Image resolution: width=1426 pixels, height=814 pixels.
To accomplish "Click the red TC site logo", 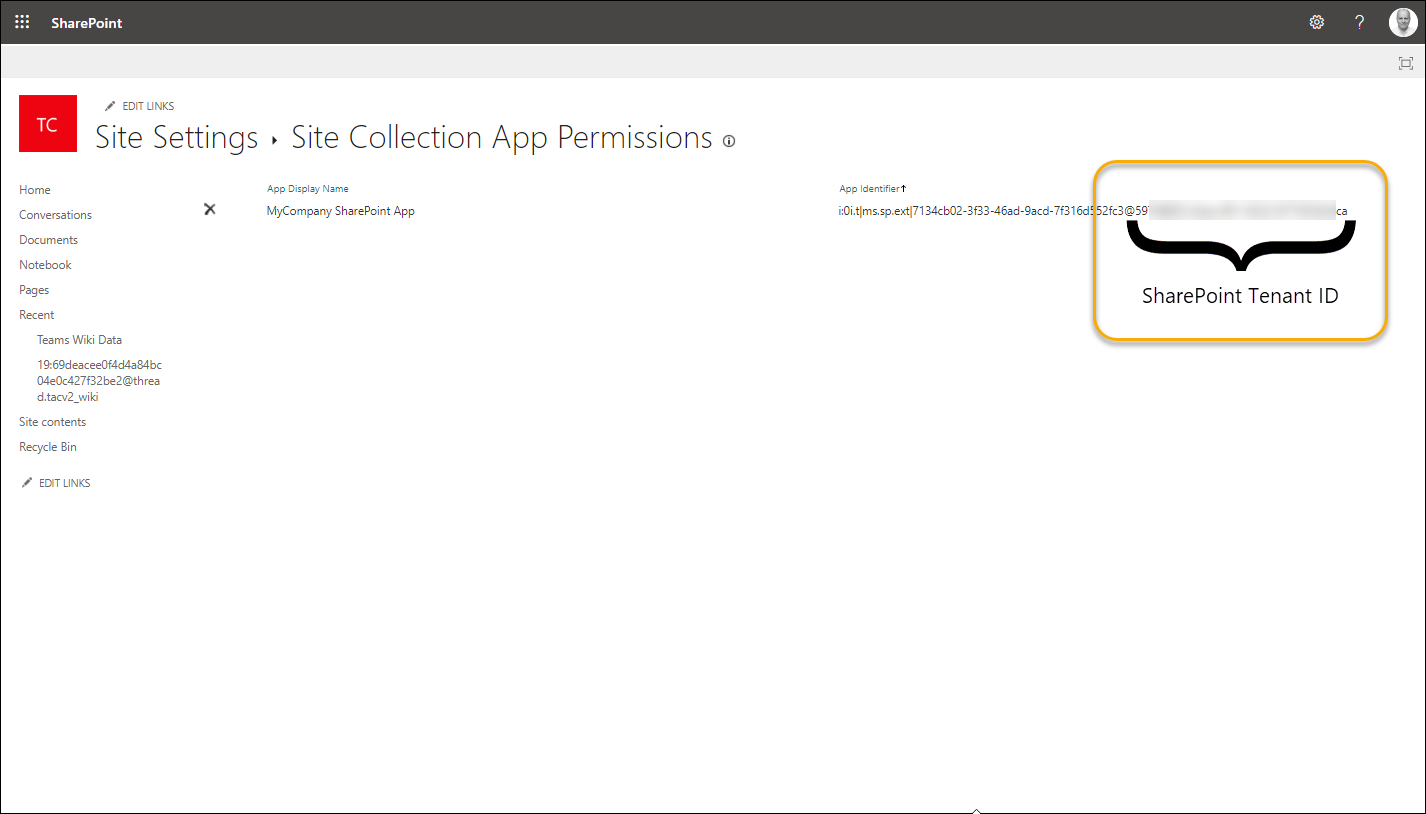I will [48, 124].
